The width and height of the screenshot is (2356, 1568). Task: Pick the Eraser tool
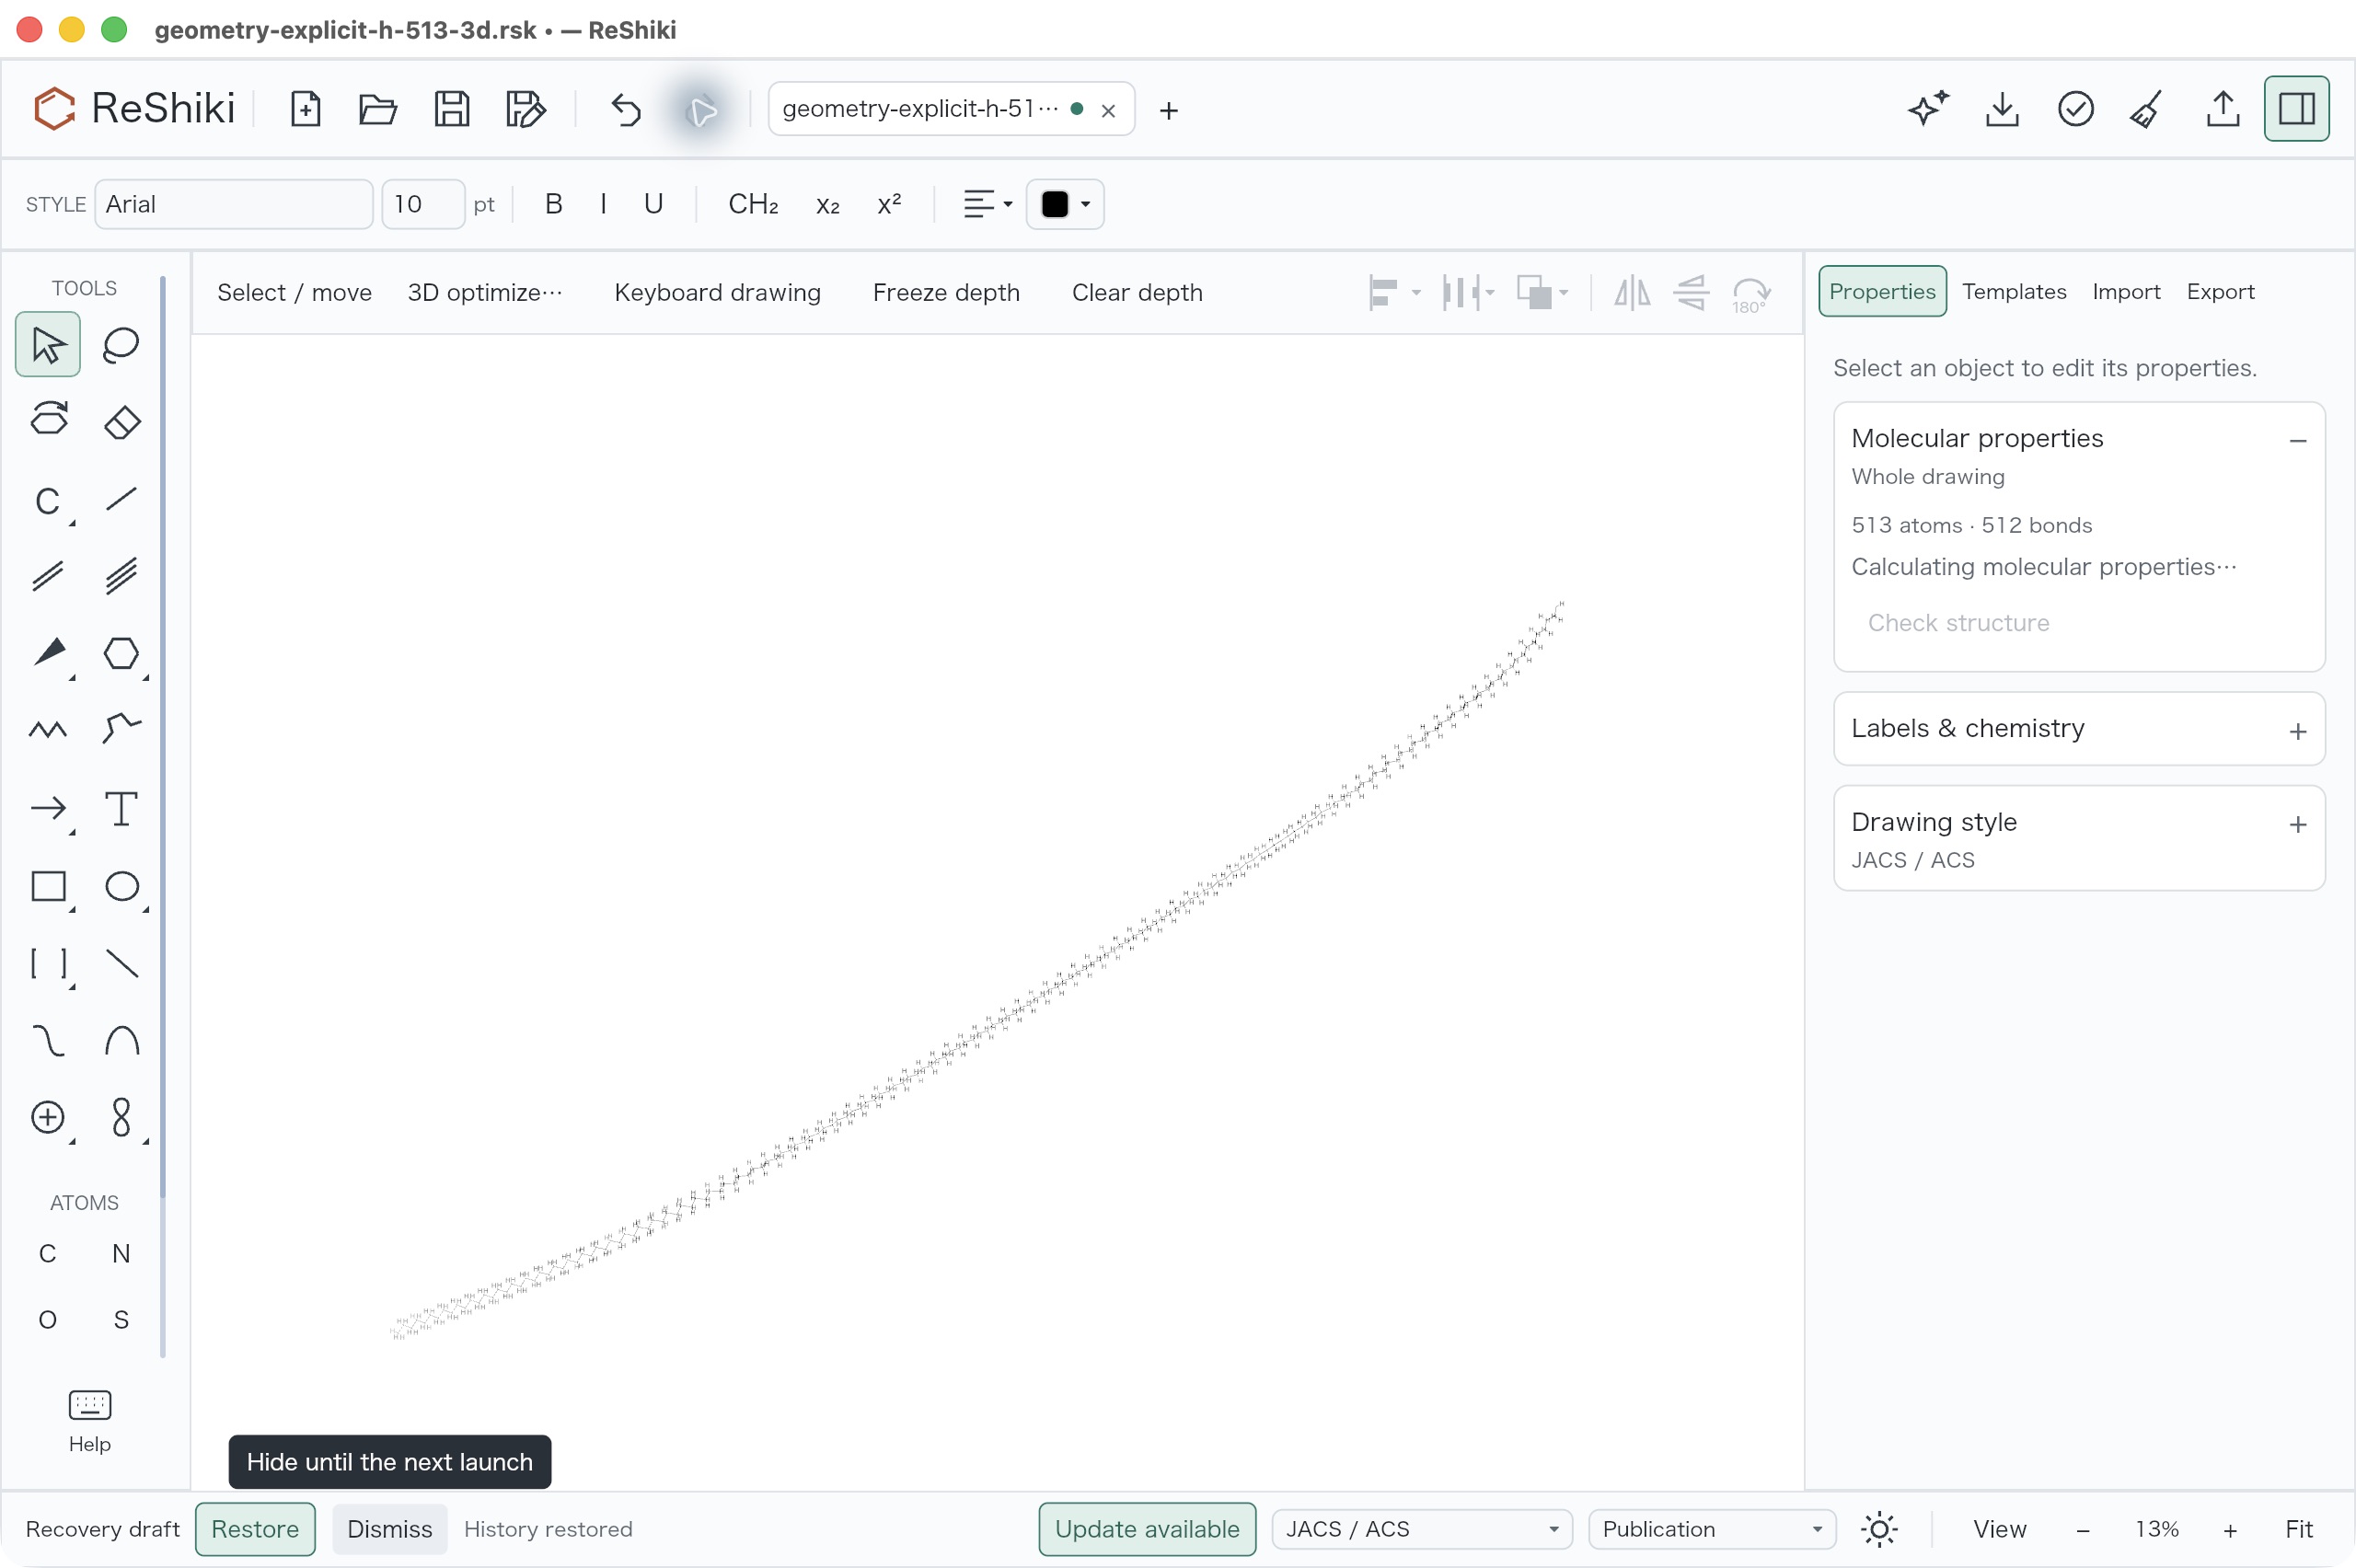121,421
